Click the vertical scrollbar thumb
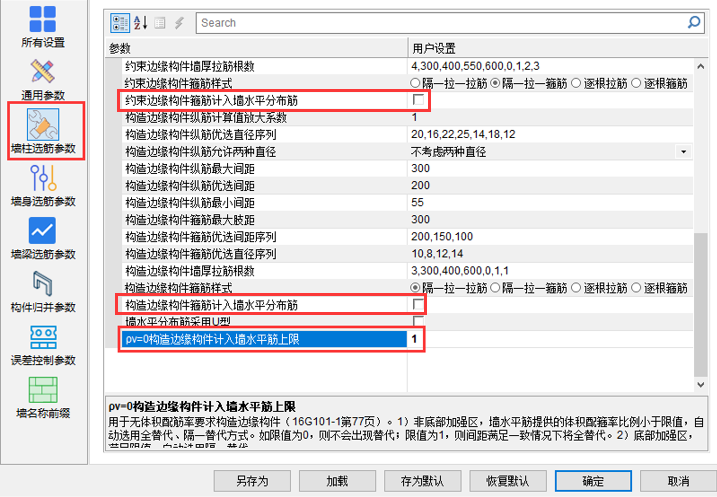The image size is (717, 497). 701,305
